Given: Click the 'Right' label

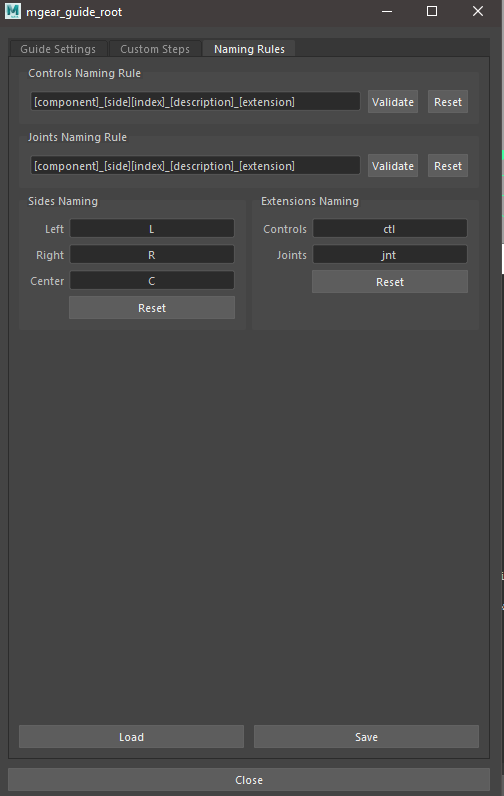Looking at the screenshot, I should pyautogui.click(x=50, y=255).
